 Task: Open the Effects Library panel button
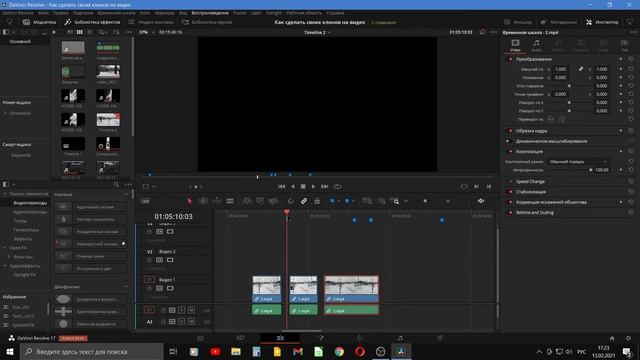coord(92,22)
